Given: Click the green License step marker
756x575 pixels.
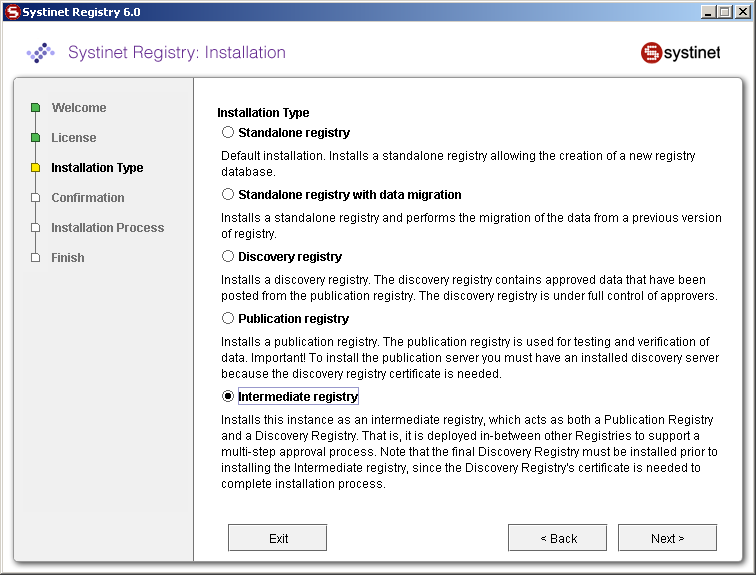Looking at the screenshot, I should [35, 138].
